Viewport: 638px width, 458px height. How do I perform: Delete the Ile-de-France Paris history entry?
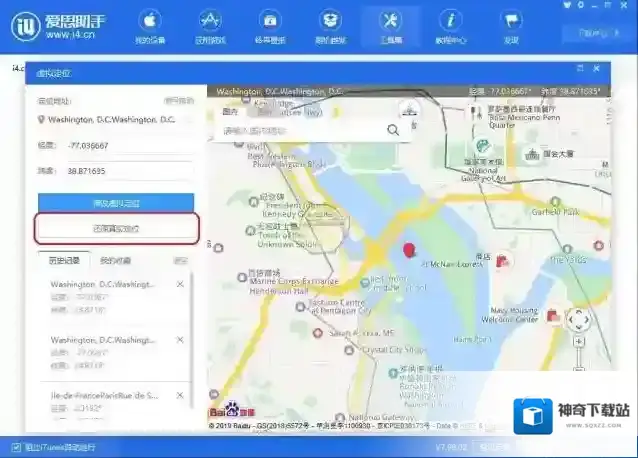point(180,395)
